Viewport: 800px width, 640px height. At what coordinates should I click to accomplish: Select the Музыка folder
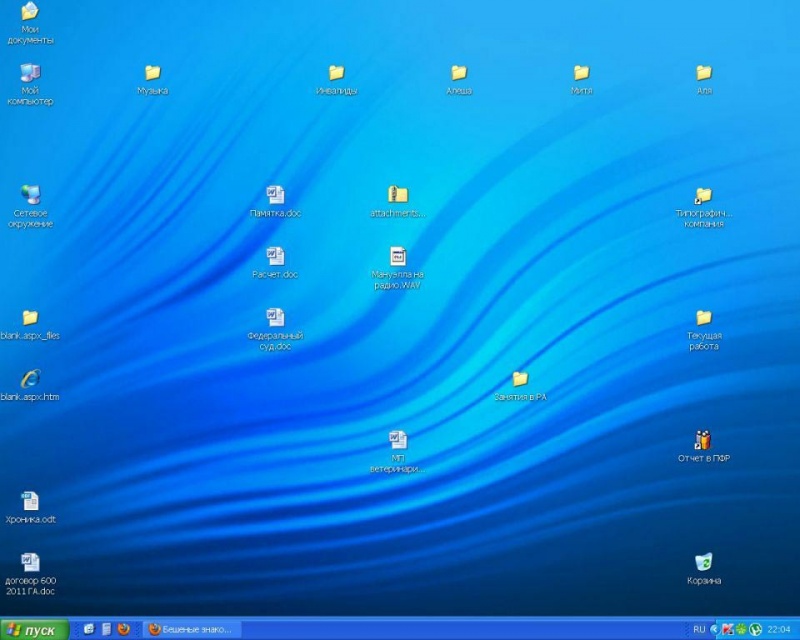[x=153, y=73]
